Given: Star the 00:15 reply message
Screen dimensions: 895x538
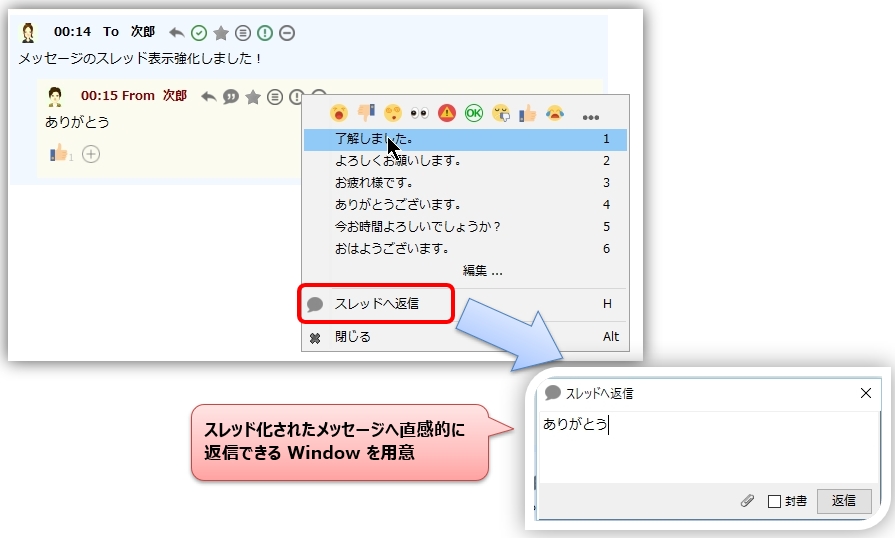Looking at the screenshot, I should click(254, 96).
